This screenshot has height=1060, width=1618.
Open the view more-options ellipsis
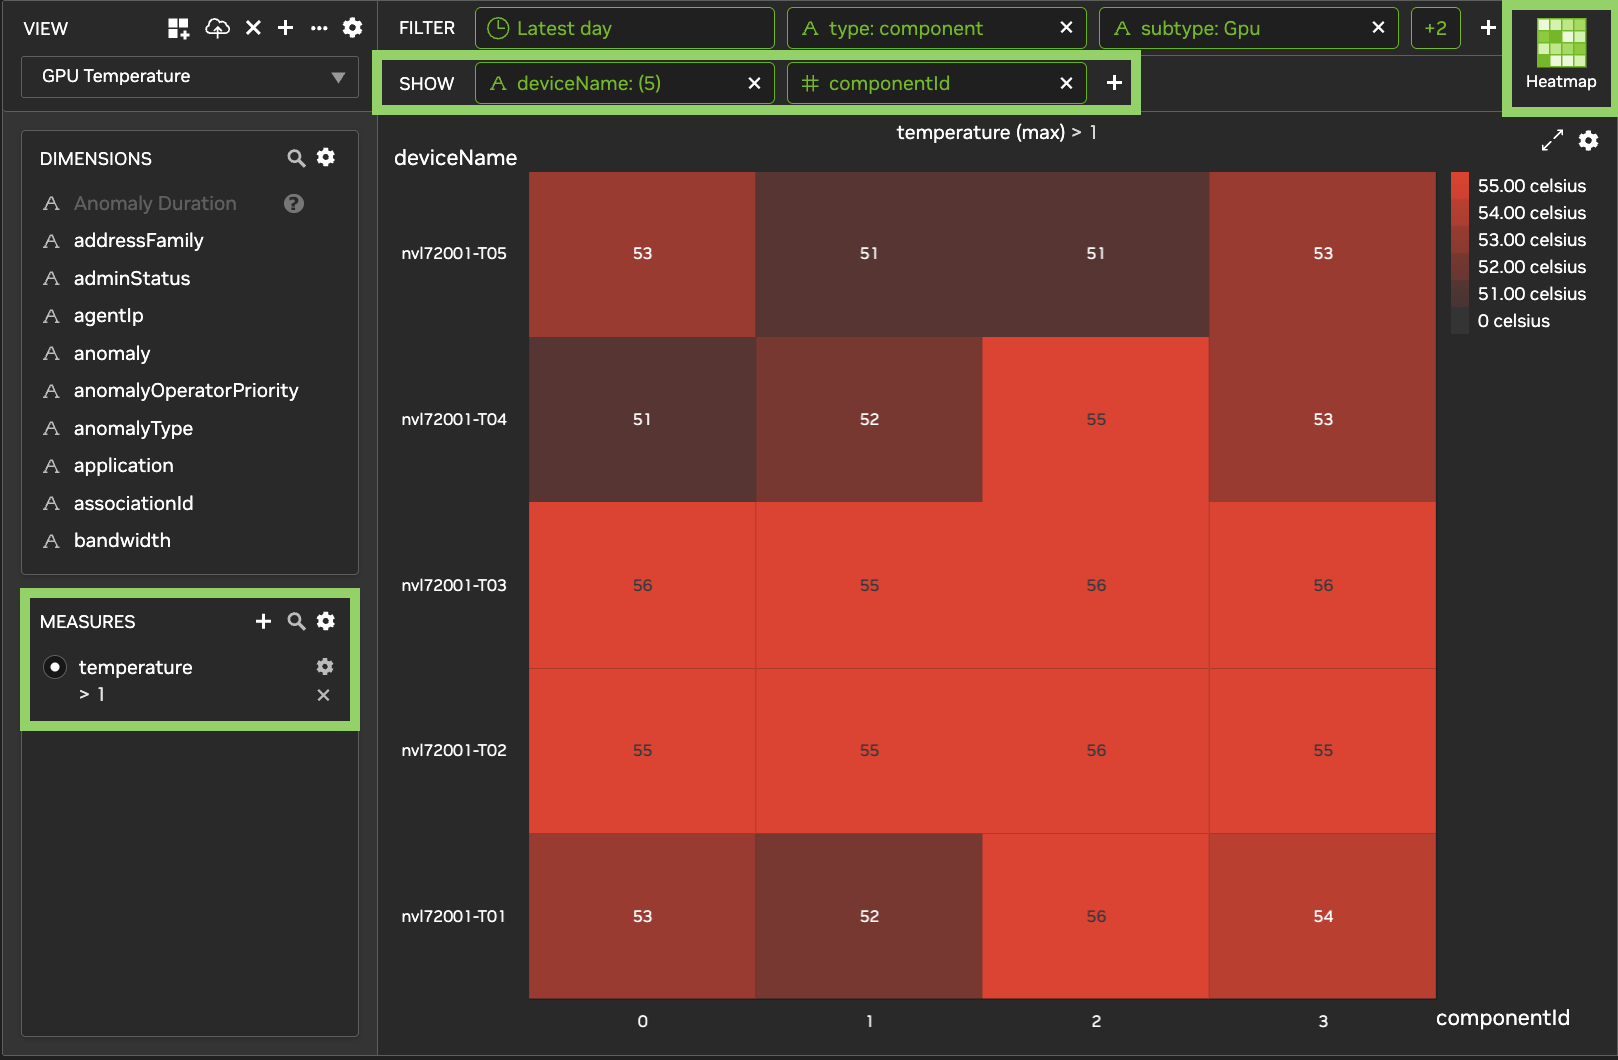click(319, 28)
